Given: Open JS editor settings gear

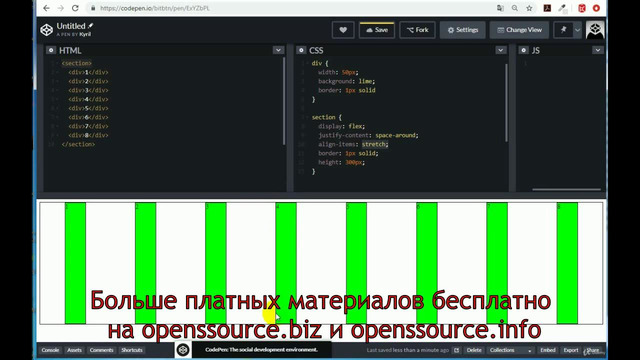Looking at the screenshot, I should point(523,50).
